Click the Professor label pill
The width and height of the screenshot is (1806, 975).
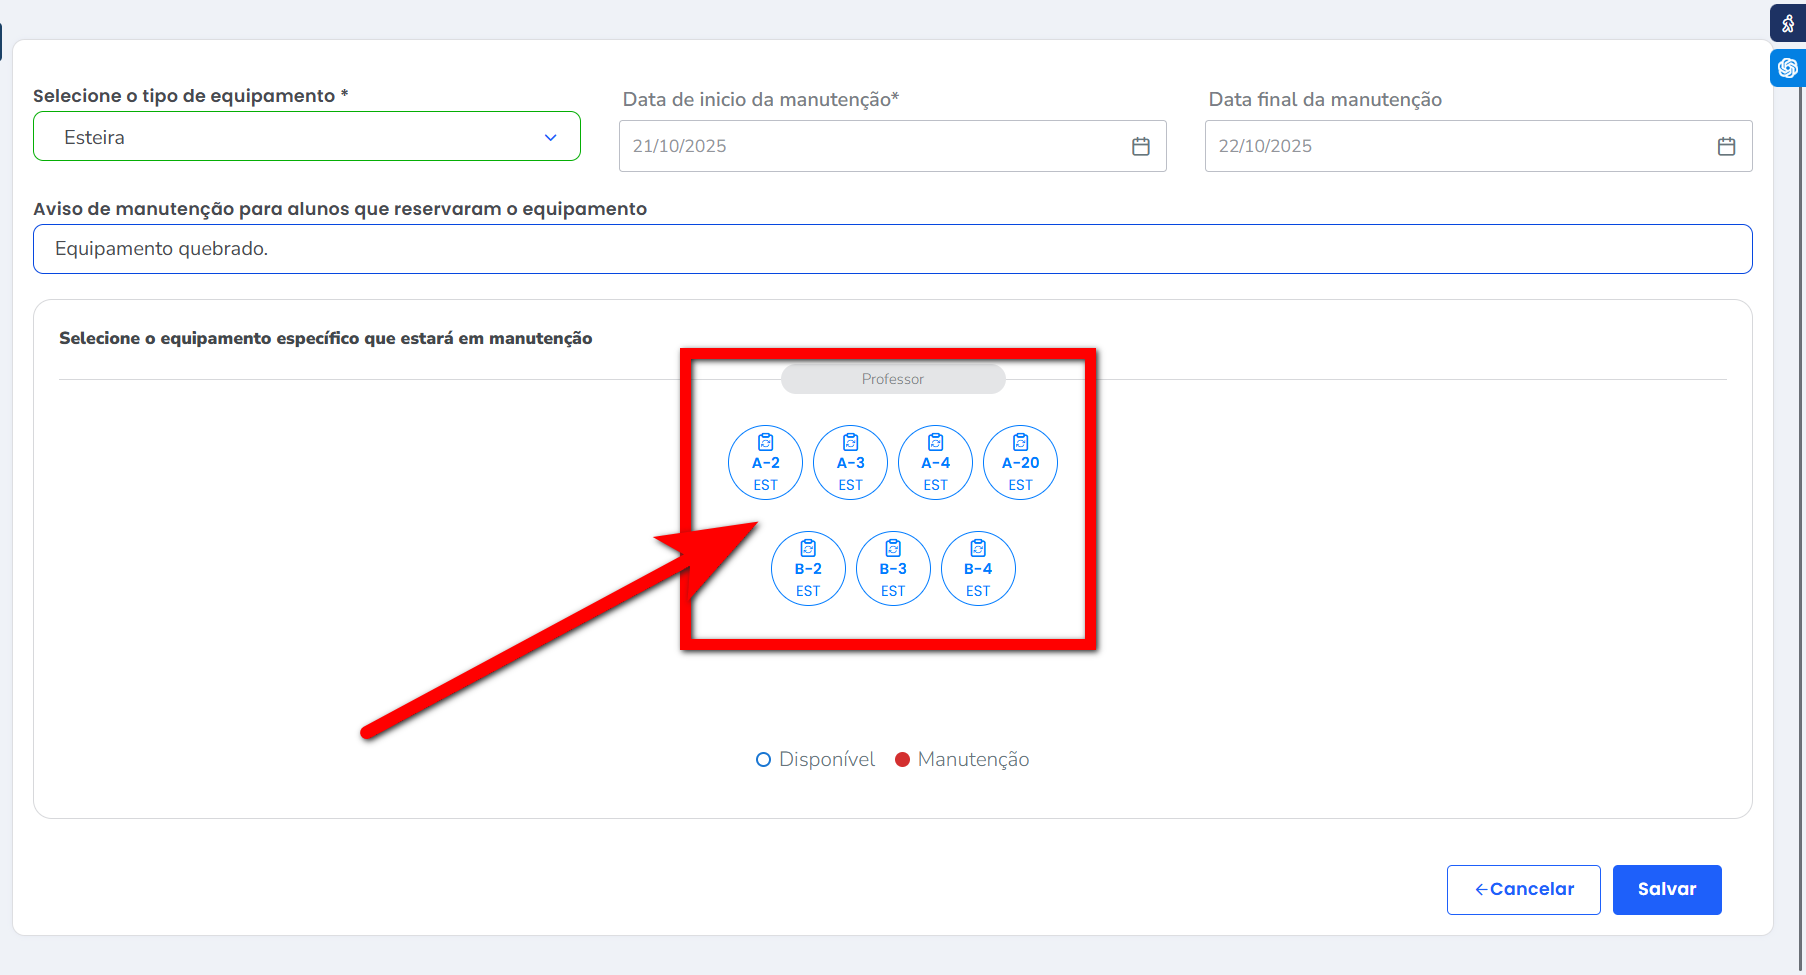coord(893,379)
